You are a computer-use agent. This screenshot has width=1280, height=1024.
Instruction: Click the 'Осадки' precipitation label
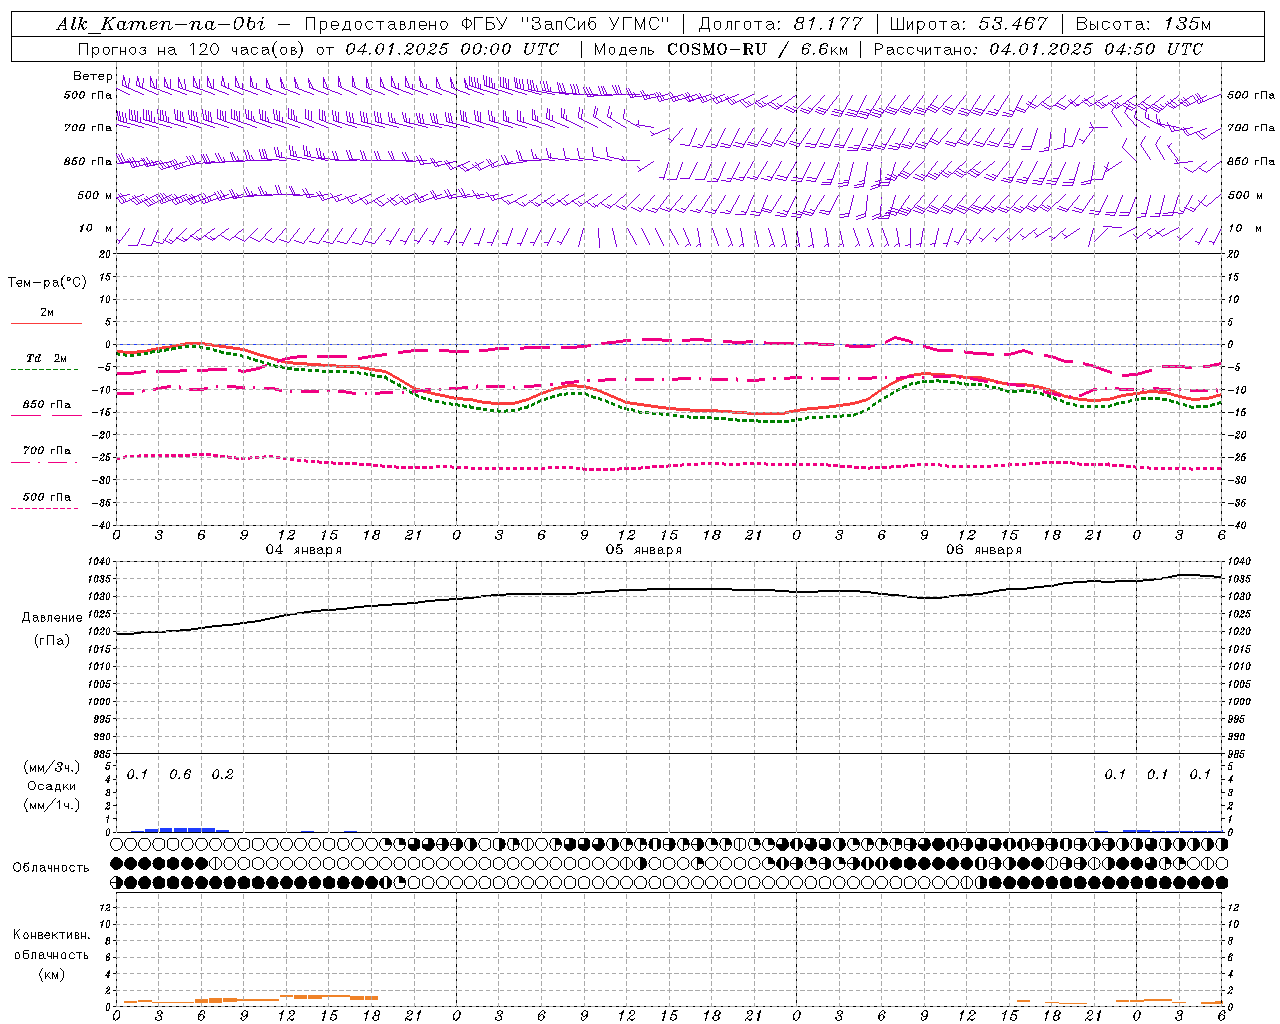click(x=51, y=786)
